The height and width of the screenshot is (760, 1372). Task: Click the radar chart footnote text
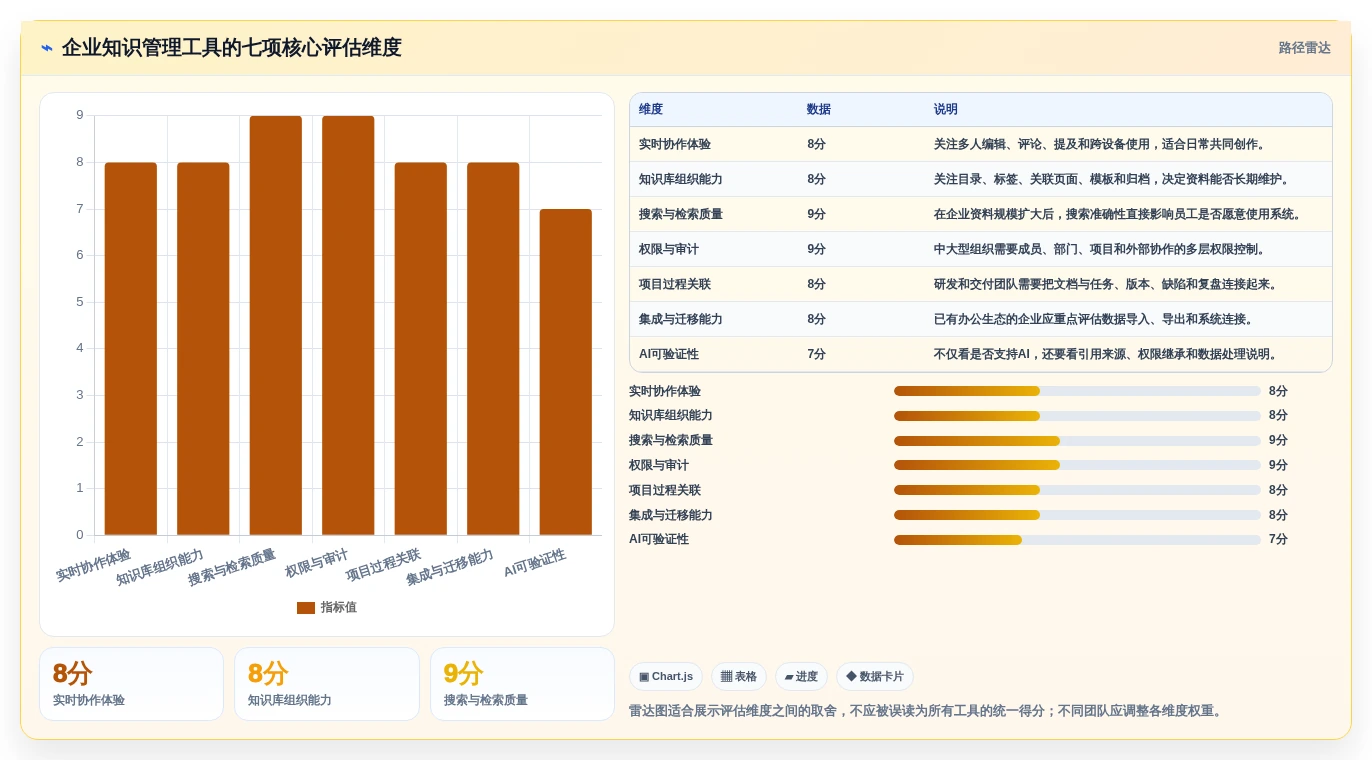(927, 711)
